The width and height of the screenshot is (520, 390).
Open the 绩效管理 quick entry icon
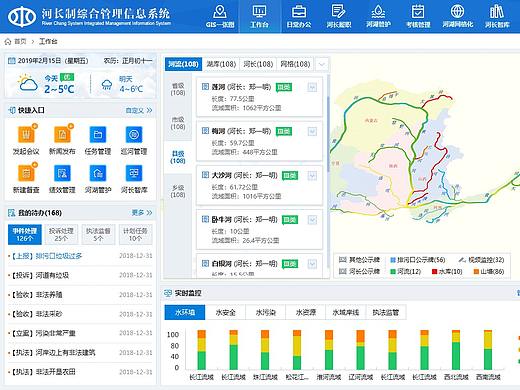click(x=62, y=173)
